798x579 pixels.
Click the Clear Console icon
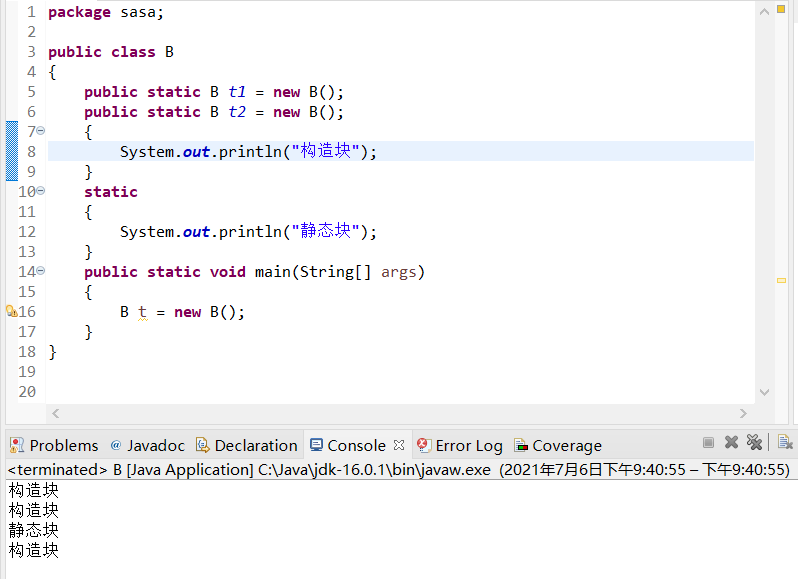[x=785, y=442]
